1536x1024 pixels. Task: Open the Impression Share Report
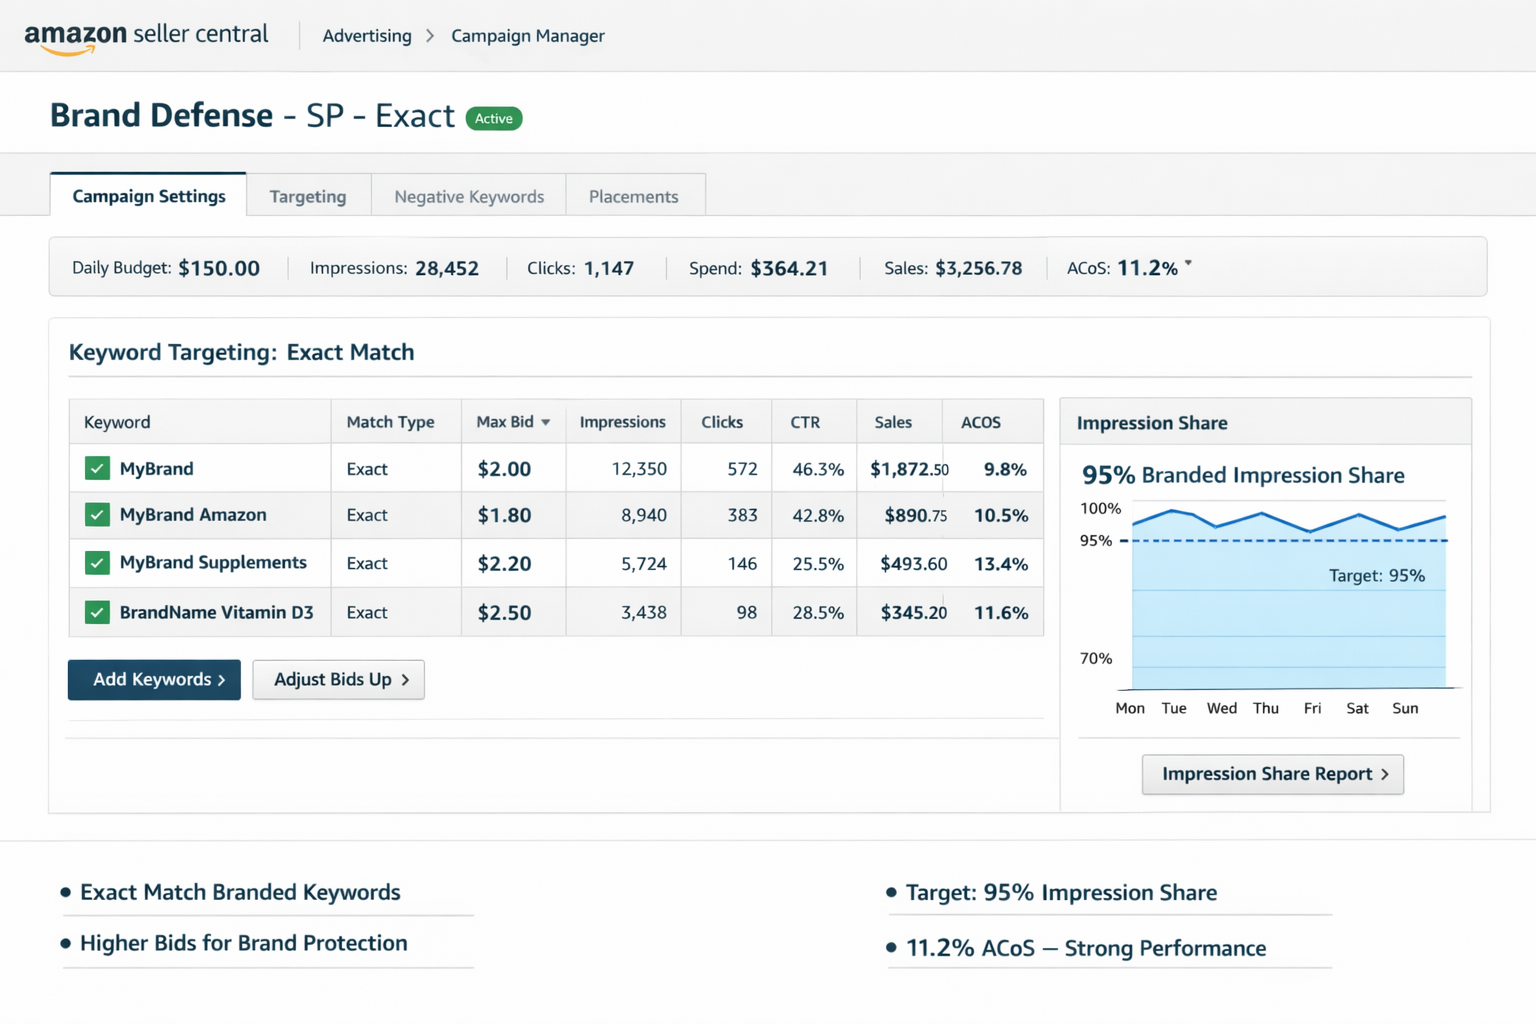(1272, 774)
